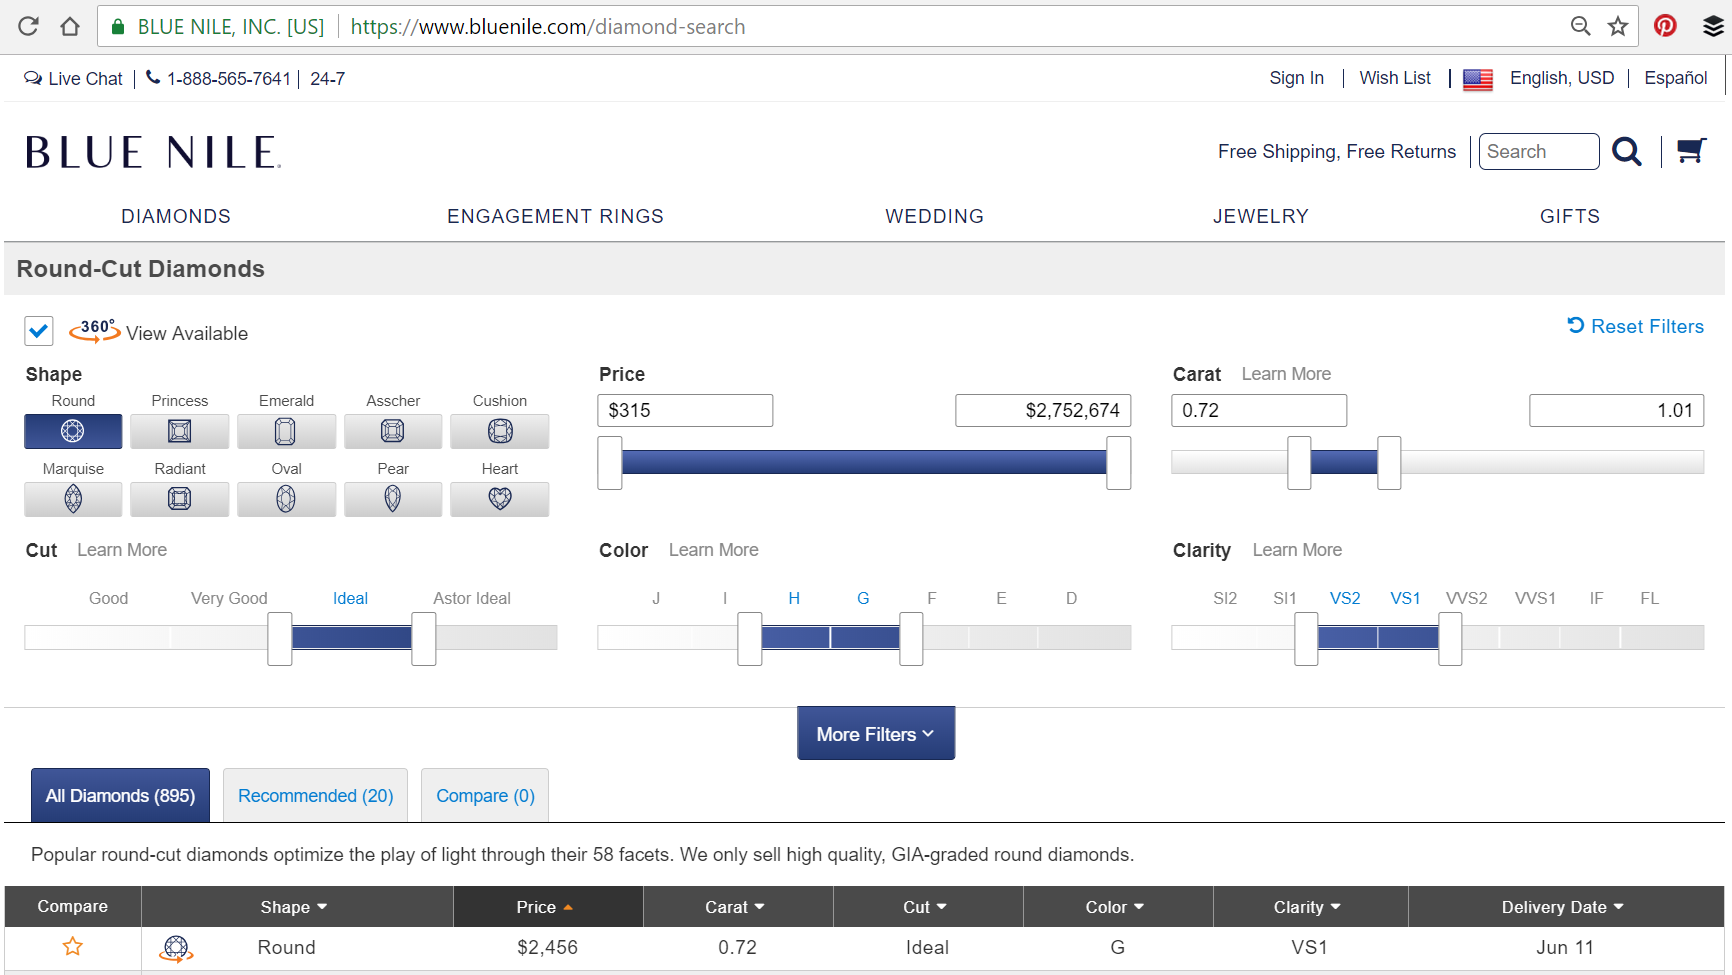This screenshot has height=975, width=1732.
Task: Click Learn More next to Carat
Action: click(x=1286, y=374)
